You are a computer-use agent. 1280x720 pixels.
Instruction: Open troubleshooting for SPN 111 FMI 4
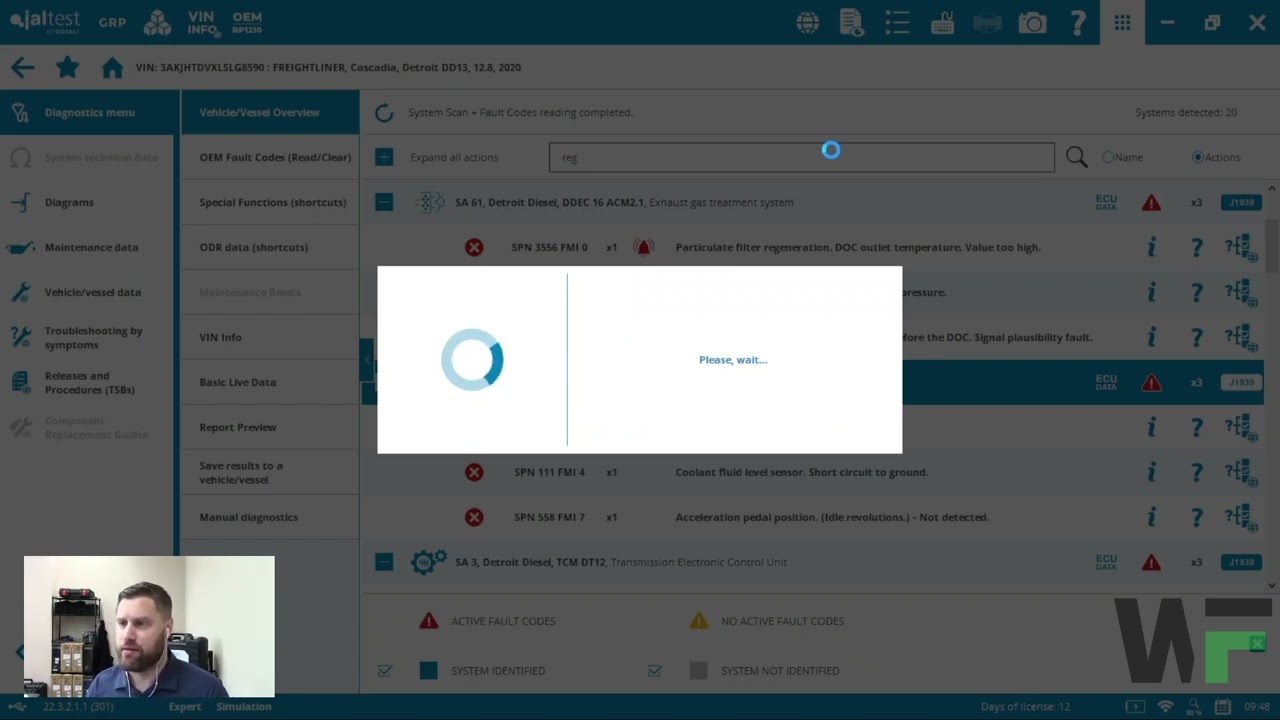1241,472
